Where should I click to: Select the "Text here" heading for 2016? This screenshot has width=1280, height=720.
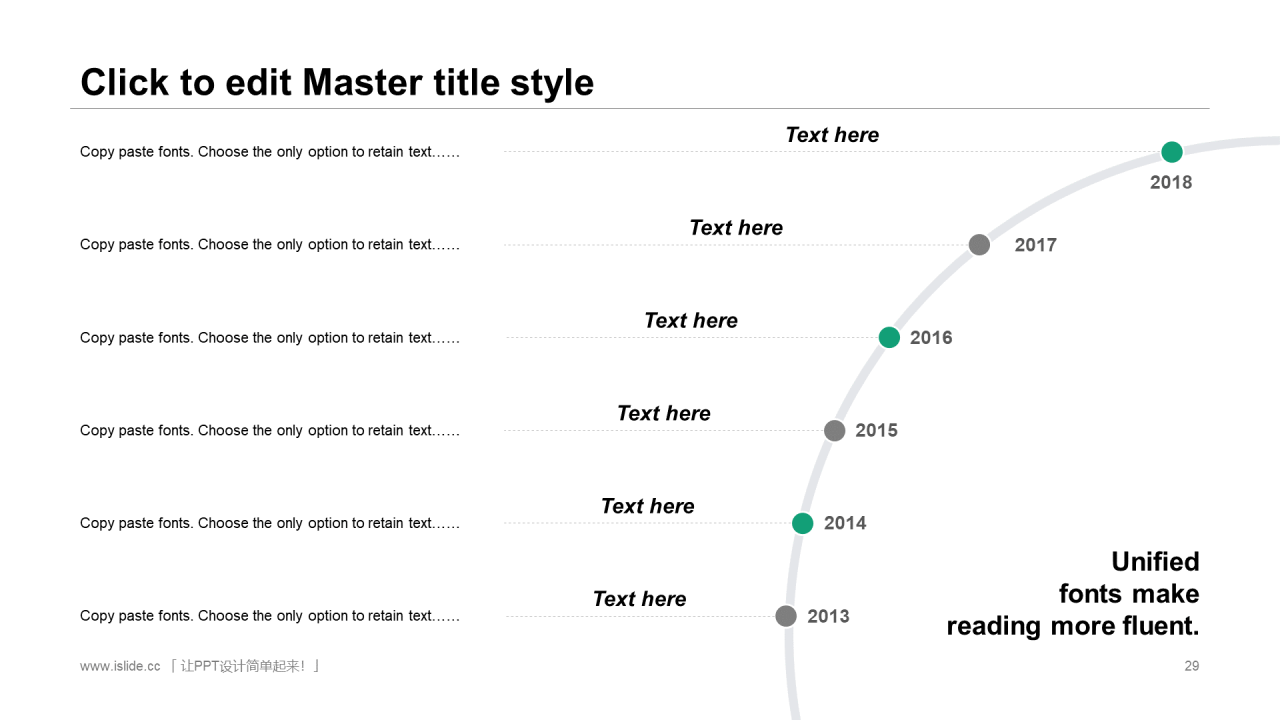pyautogui.click(x=691, y=321)
